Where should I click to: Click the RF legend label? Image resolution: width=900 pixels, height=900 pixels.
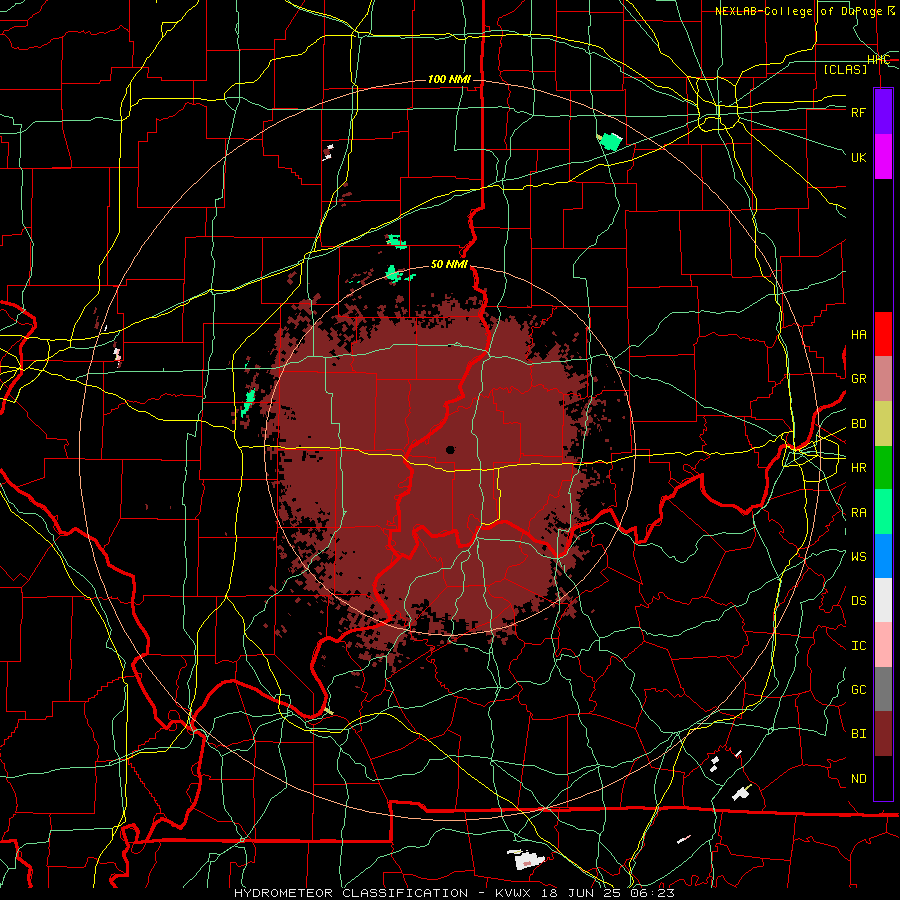(x=858, y=112)
